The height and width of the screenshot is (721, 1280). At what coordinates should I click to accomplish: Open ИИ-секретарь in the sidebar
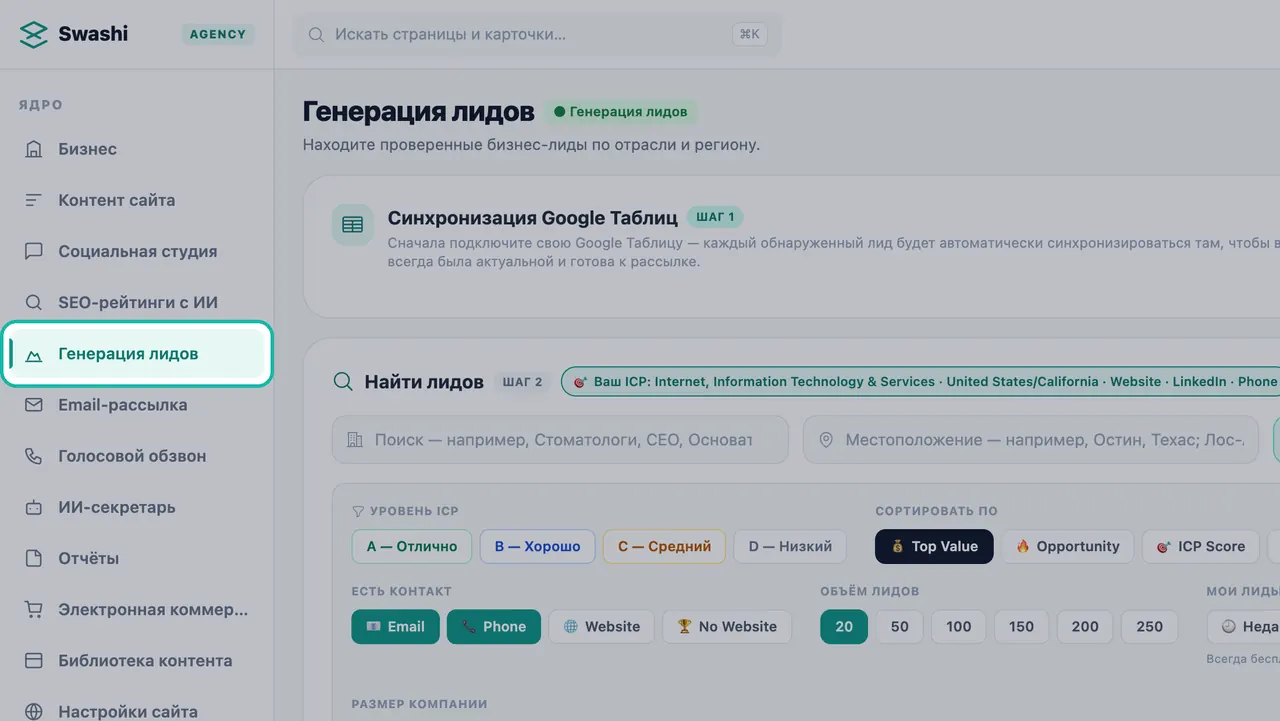(x=137, y=507)
